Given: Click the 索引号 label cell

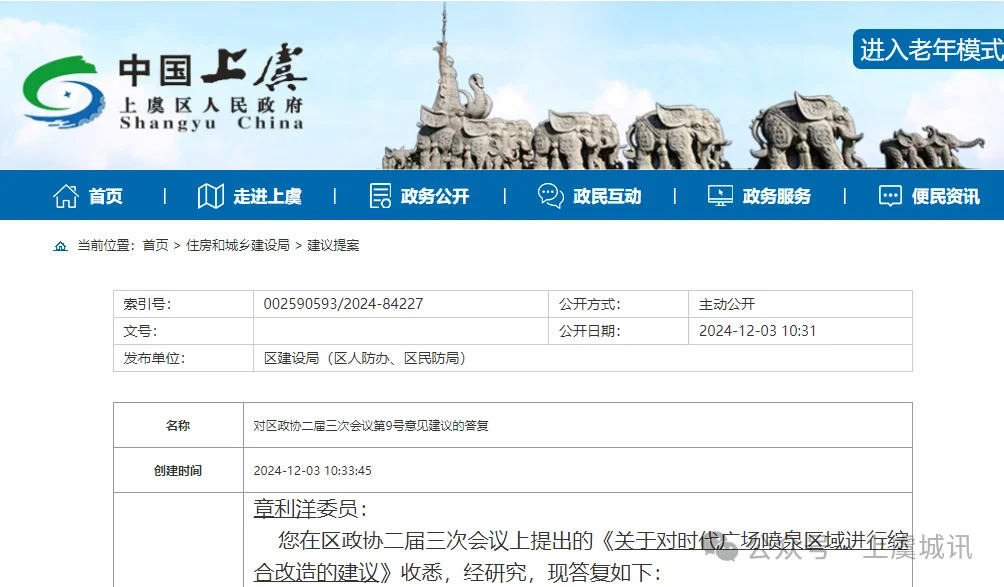Looking at the screenshot, I should coord(184,304).
